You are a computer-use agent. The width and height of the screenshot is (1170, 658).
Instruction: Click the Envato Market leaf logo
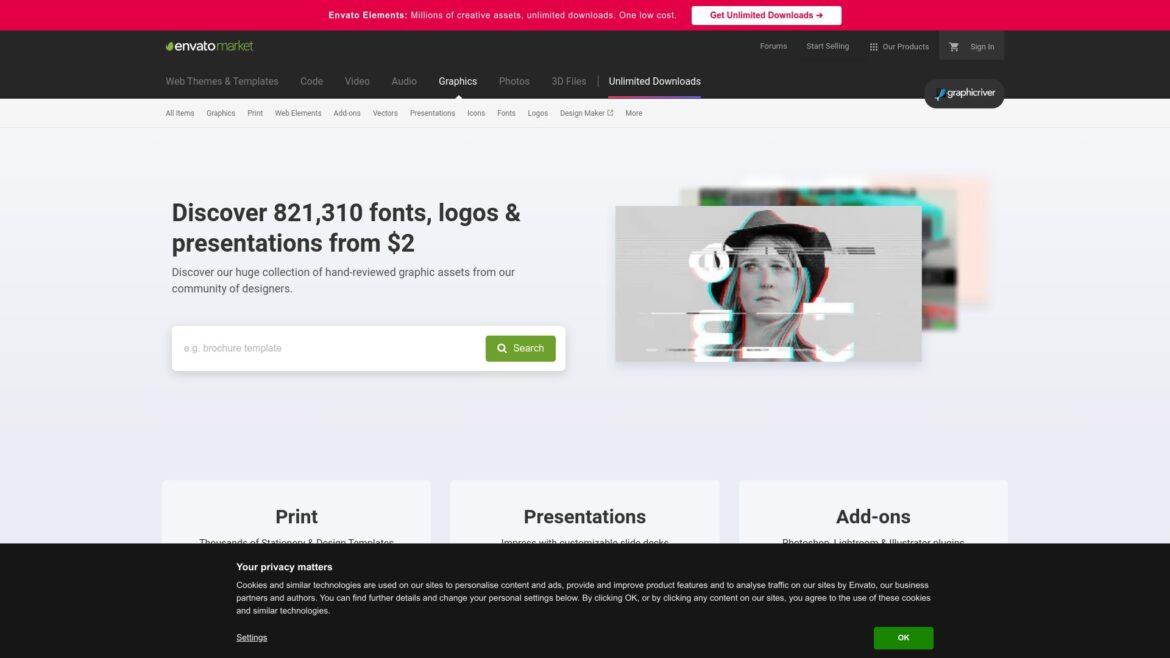point(169,45)
